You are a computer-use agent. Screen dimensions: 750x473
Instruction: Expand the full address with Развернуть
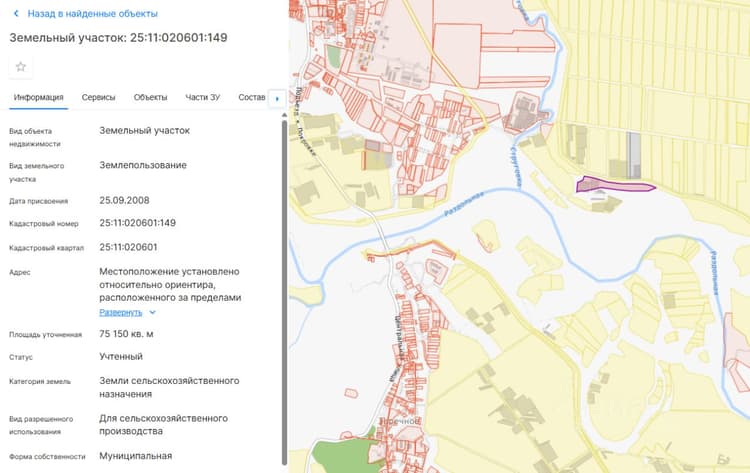pyautogui.click(x=121, y=312)
